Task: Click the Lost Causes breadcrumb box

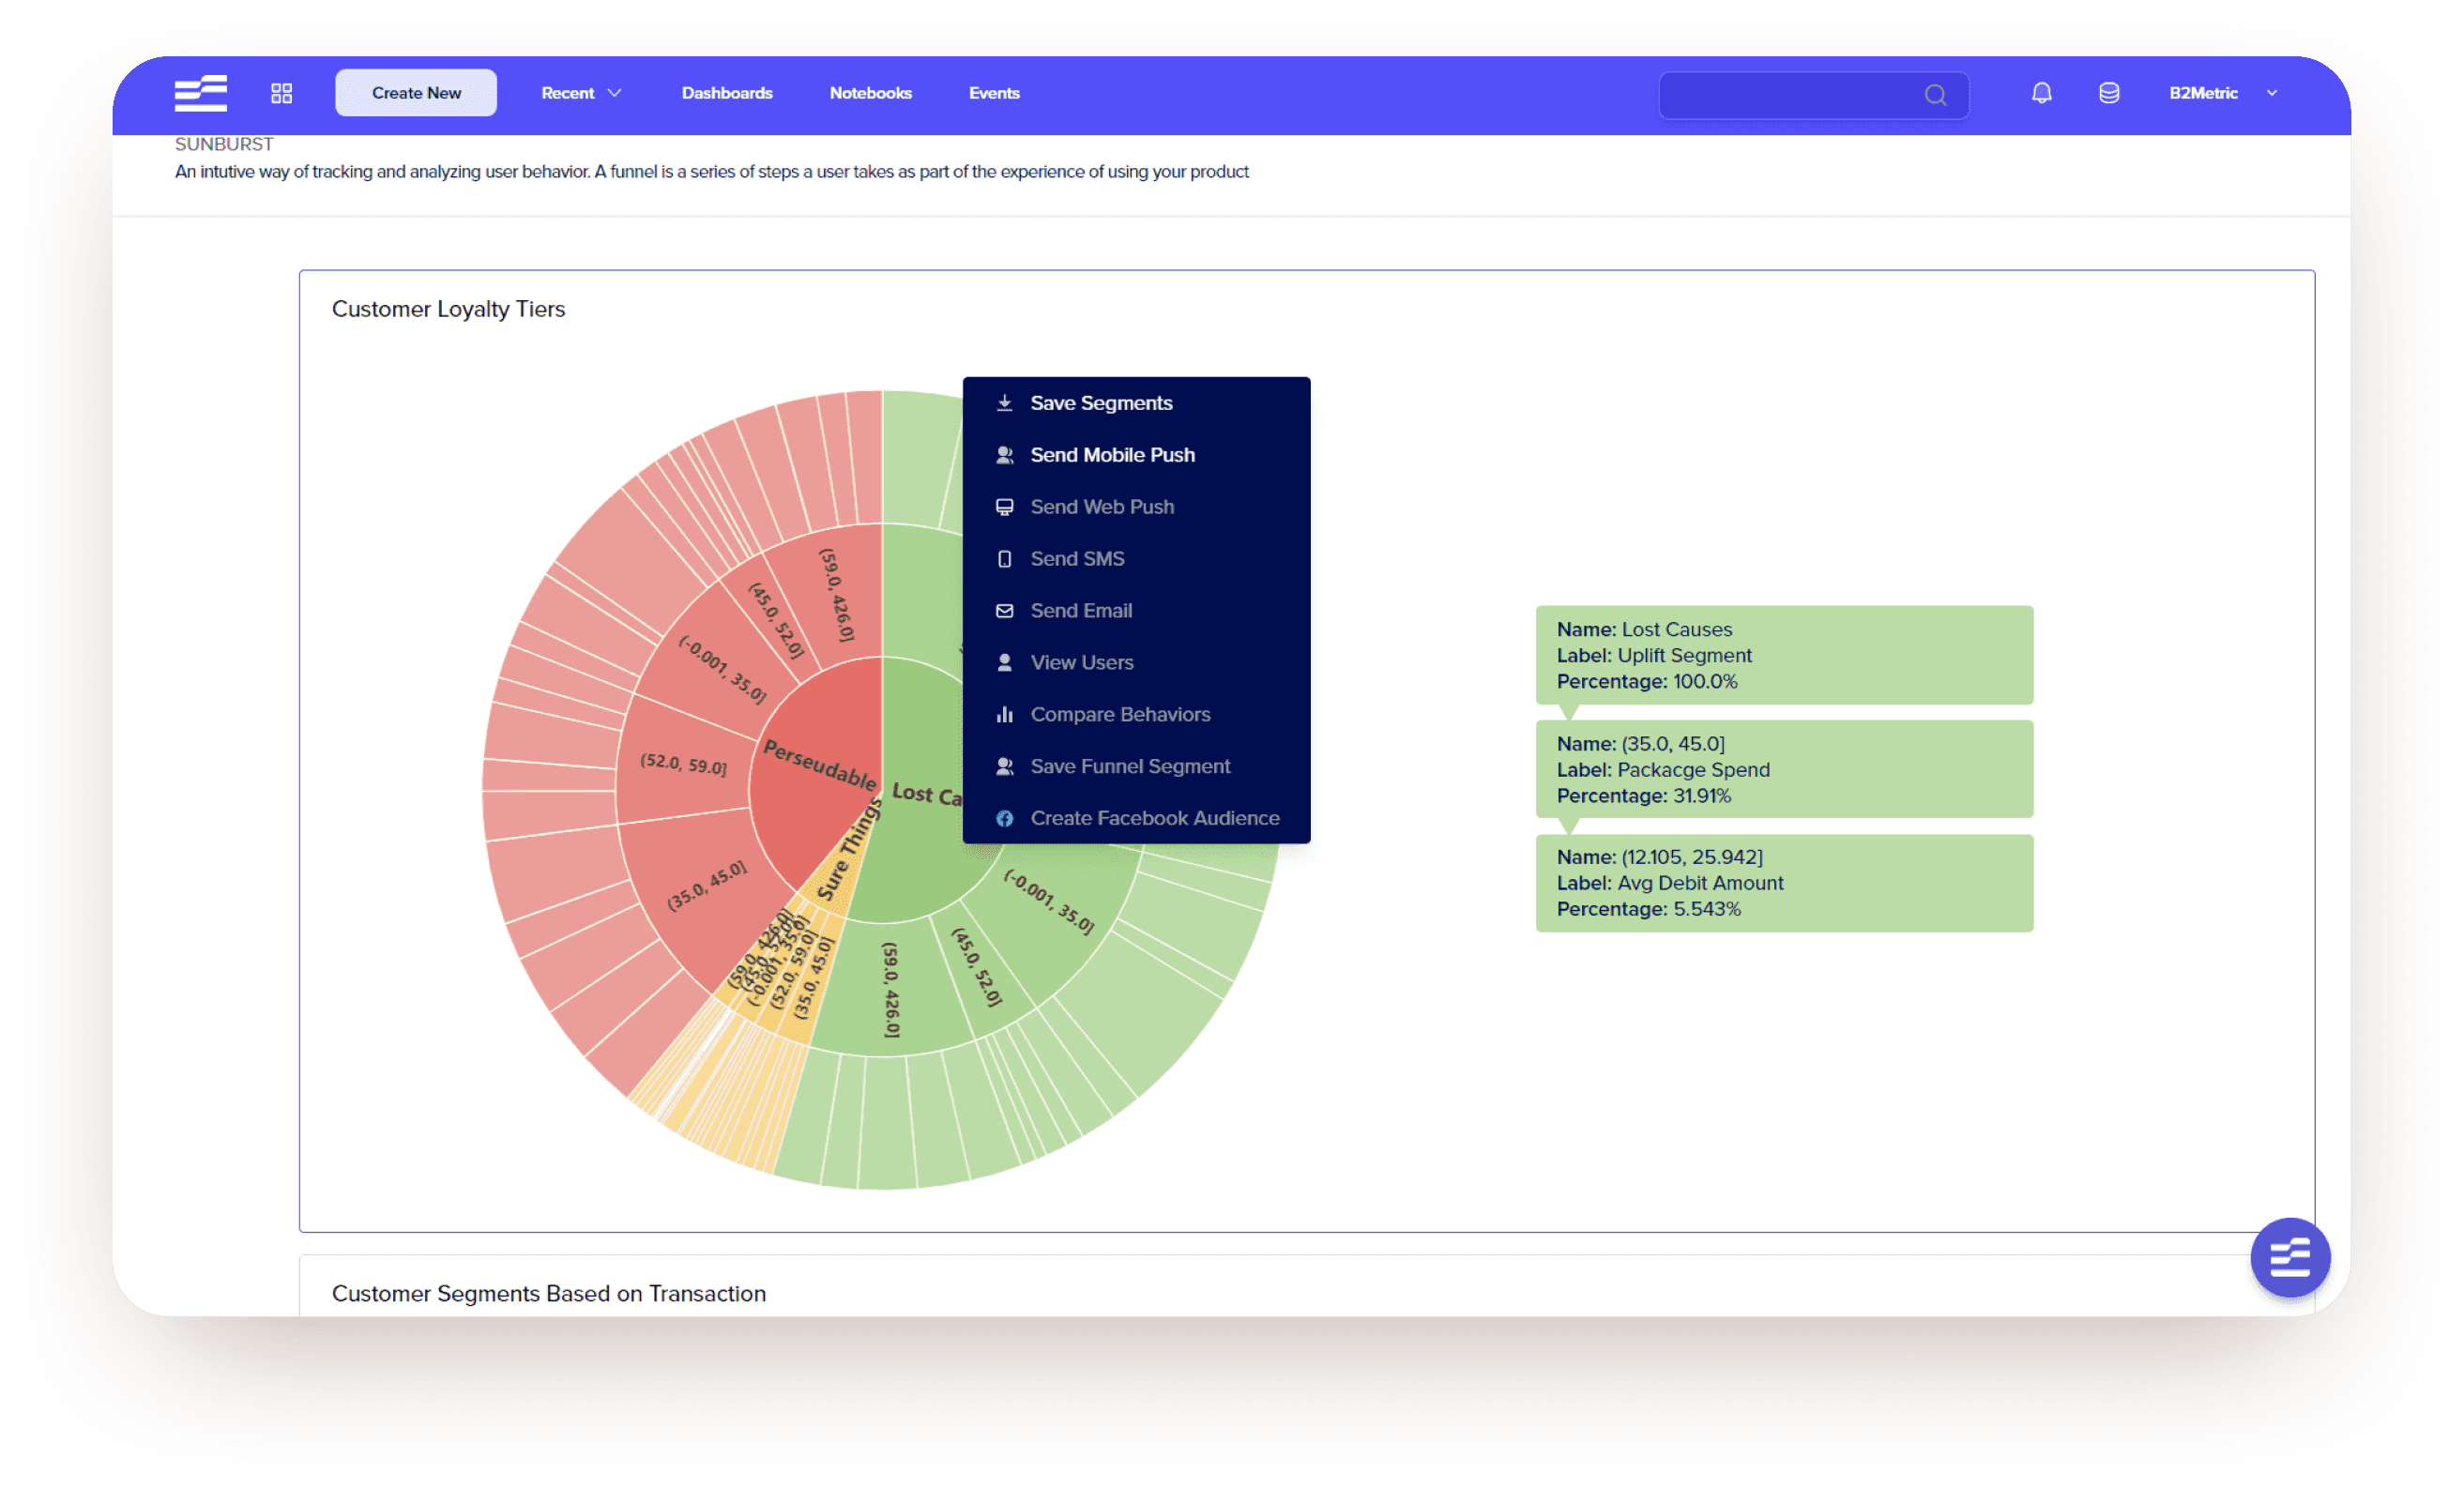Action: click(1784, 655)
